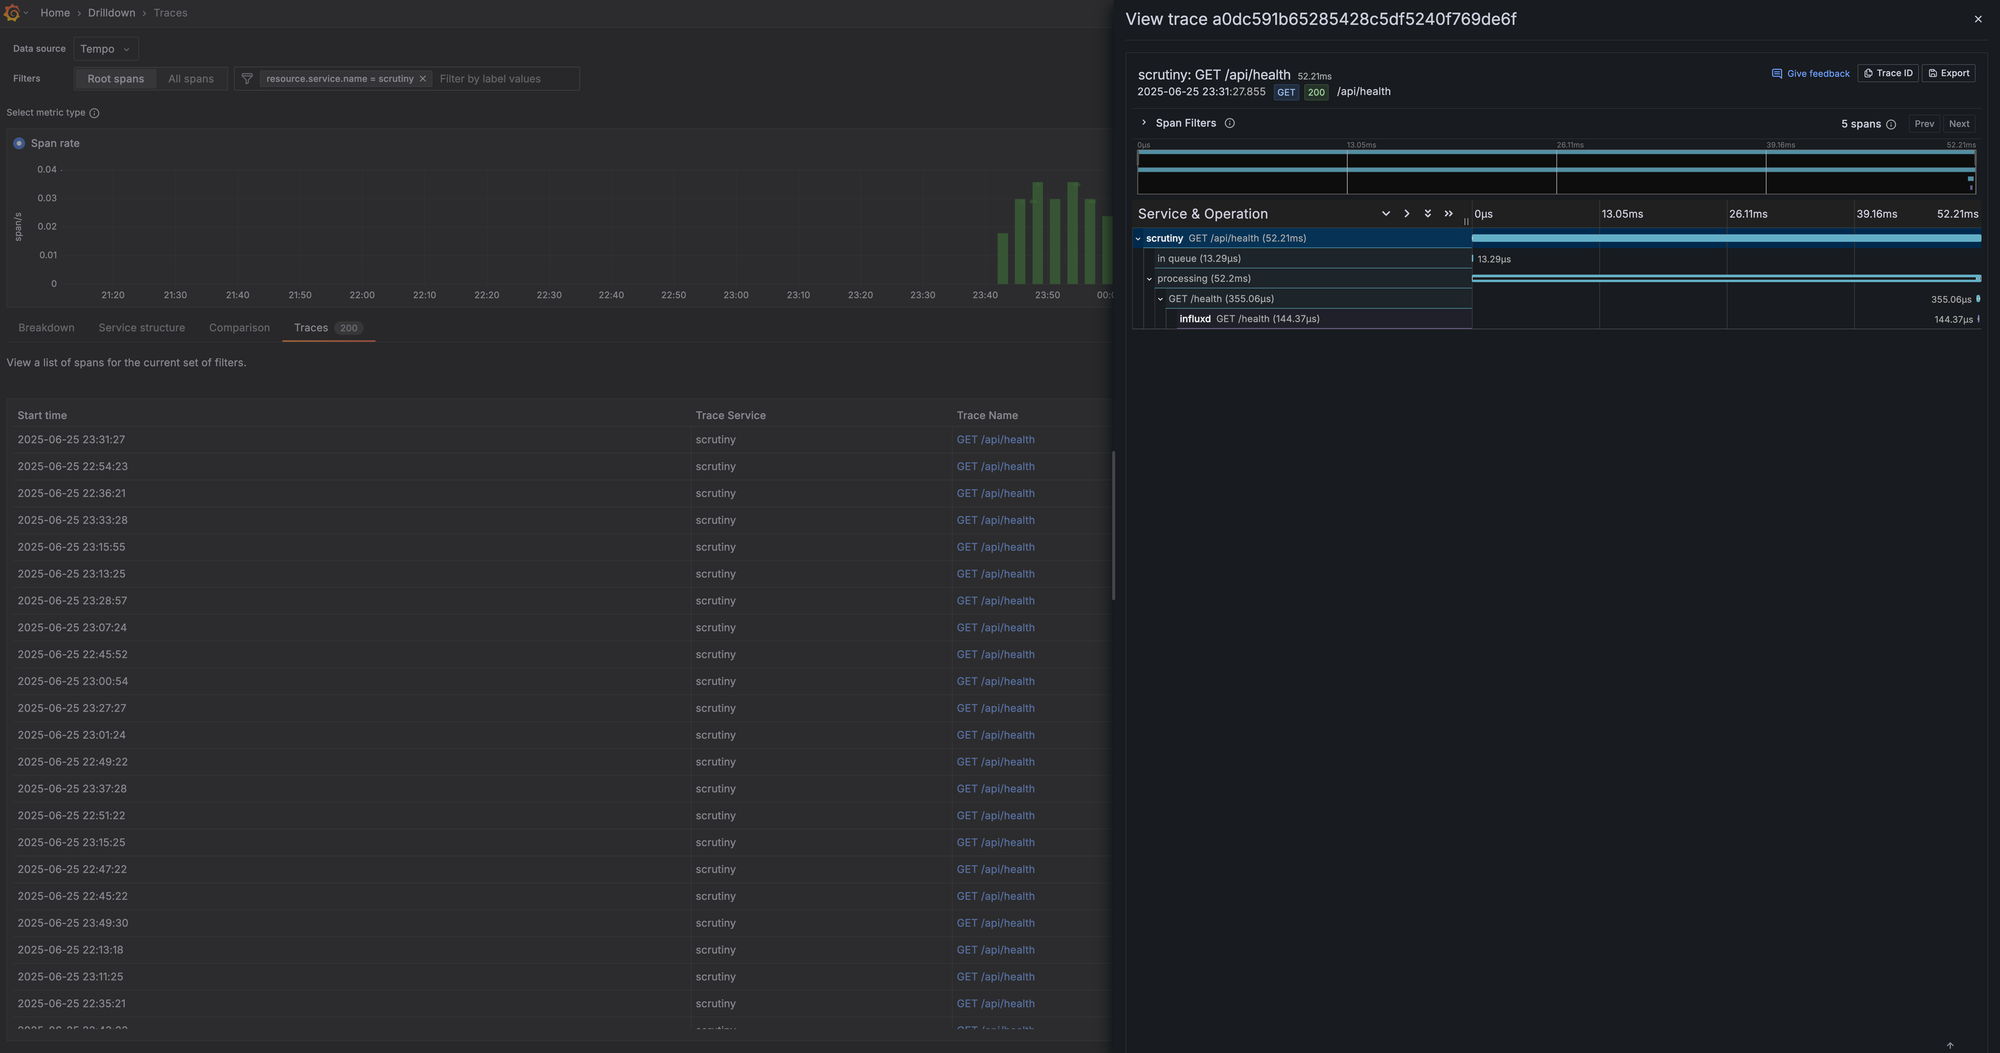Click the processing span timeline bar
The image size is (2000, 1053).
click(x=1726, y=278)
